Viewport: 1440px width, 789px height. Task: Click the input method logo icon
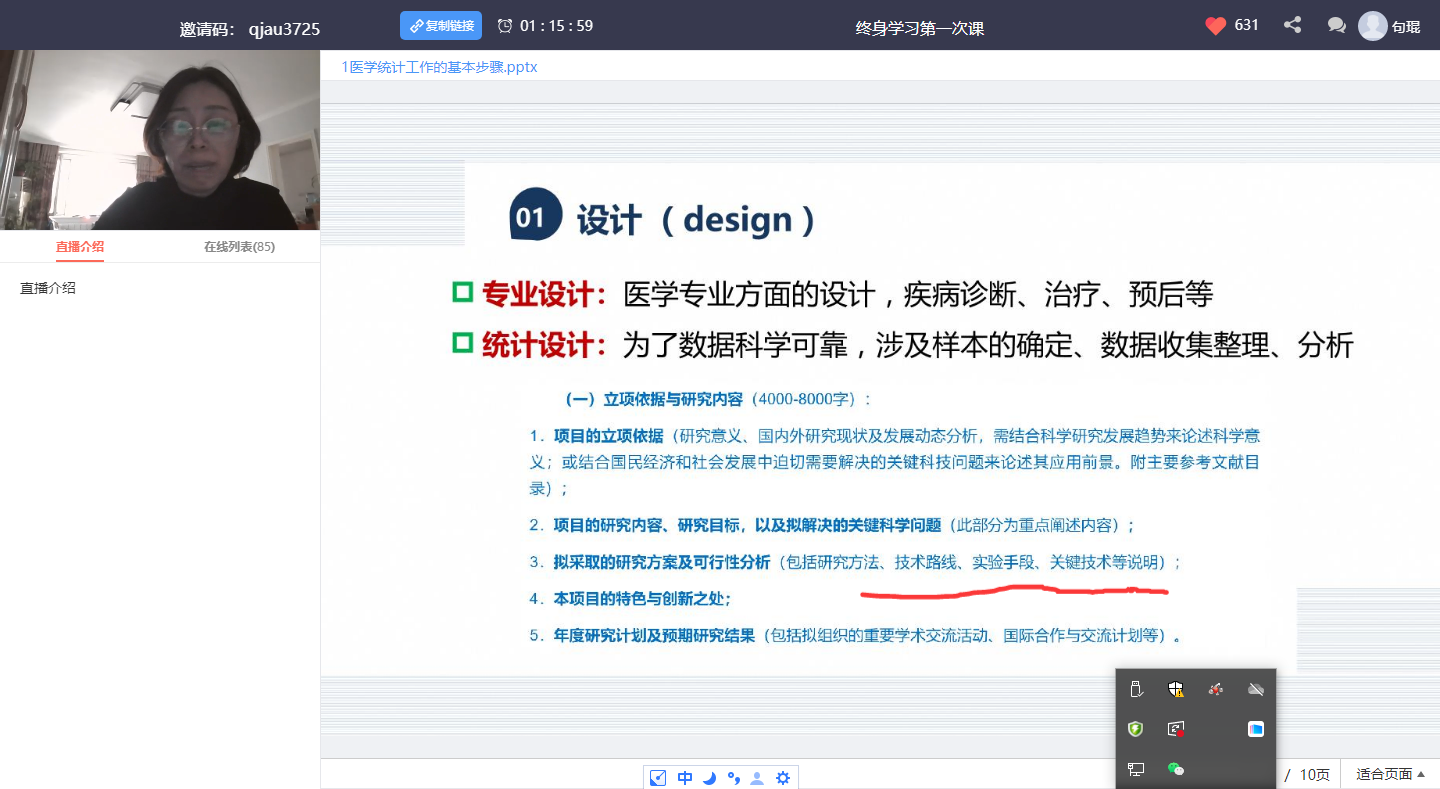(658, 778)
